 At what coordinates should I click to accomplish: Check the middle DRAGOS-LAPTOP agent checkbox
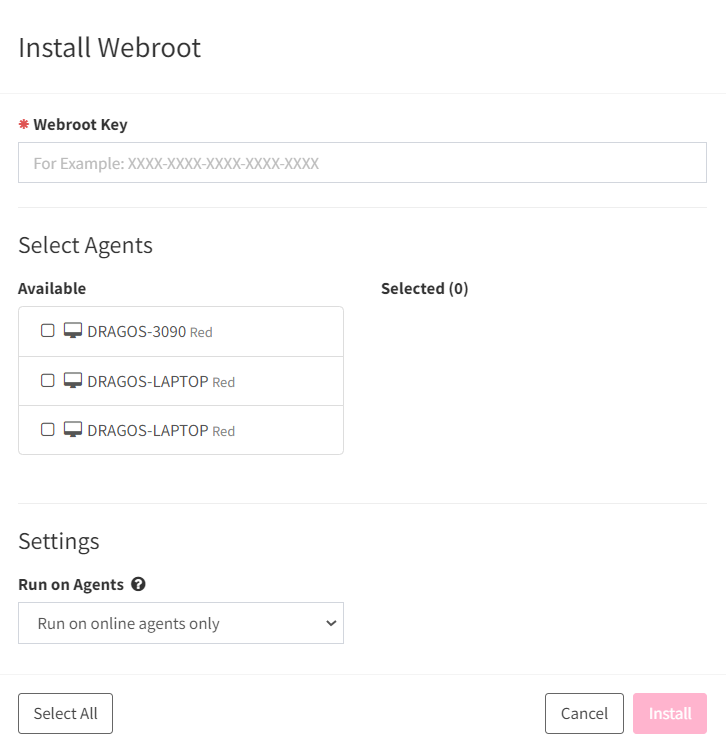[47, 380]
